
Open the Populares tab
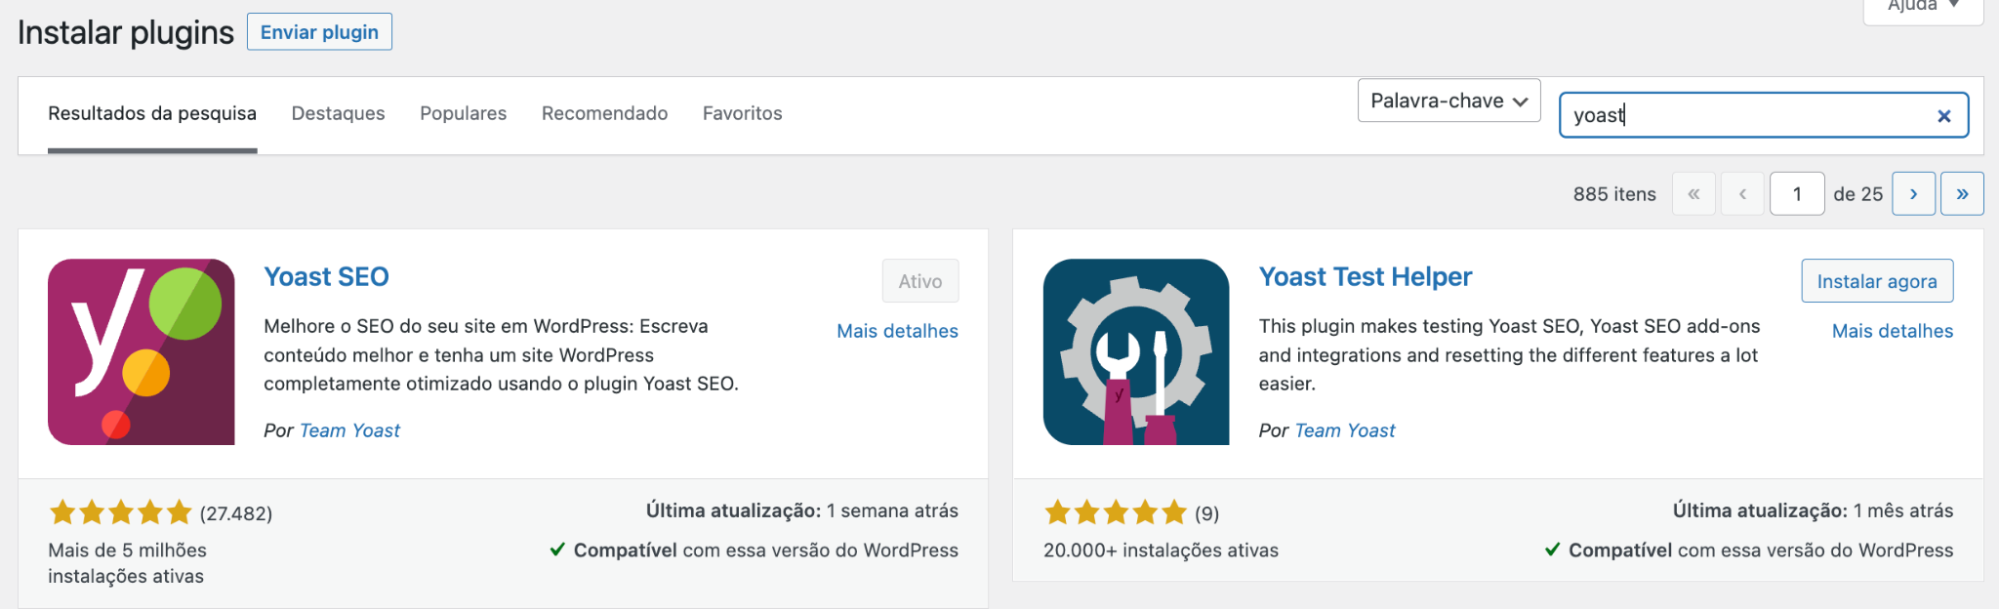(463, 114)
